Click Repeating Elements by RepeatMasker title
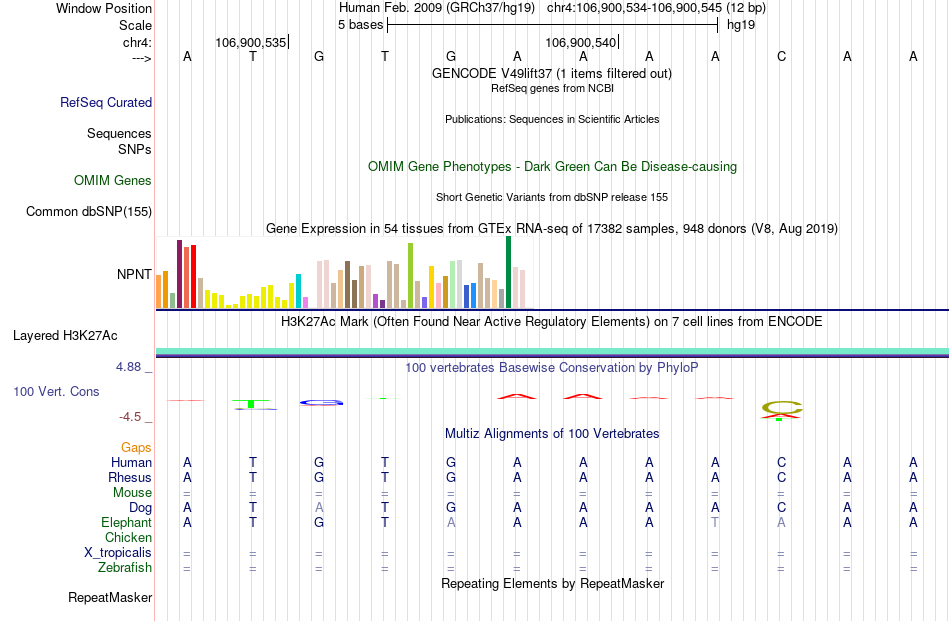The width and height of the screenshot is (950, 621). (553, 583)
